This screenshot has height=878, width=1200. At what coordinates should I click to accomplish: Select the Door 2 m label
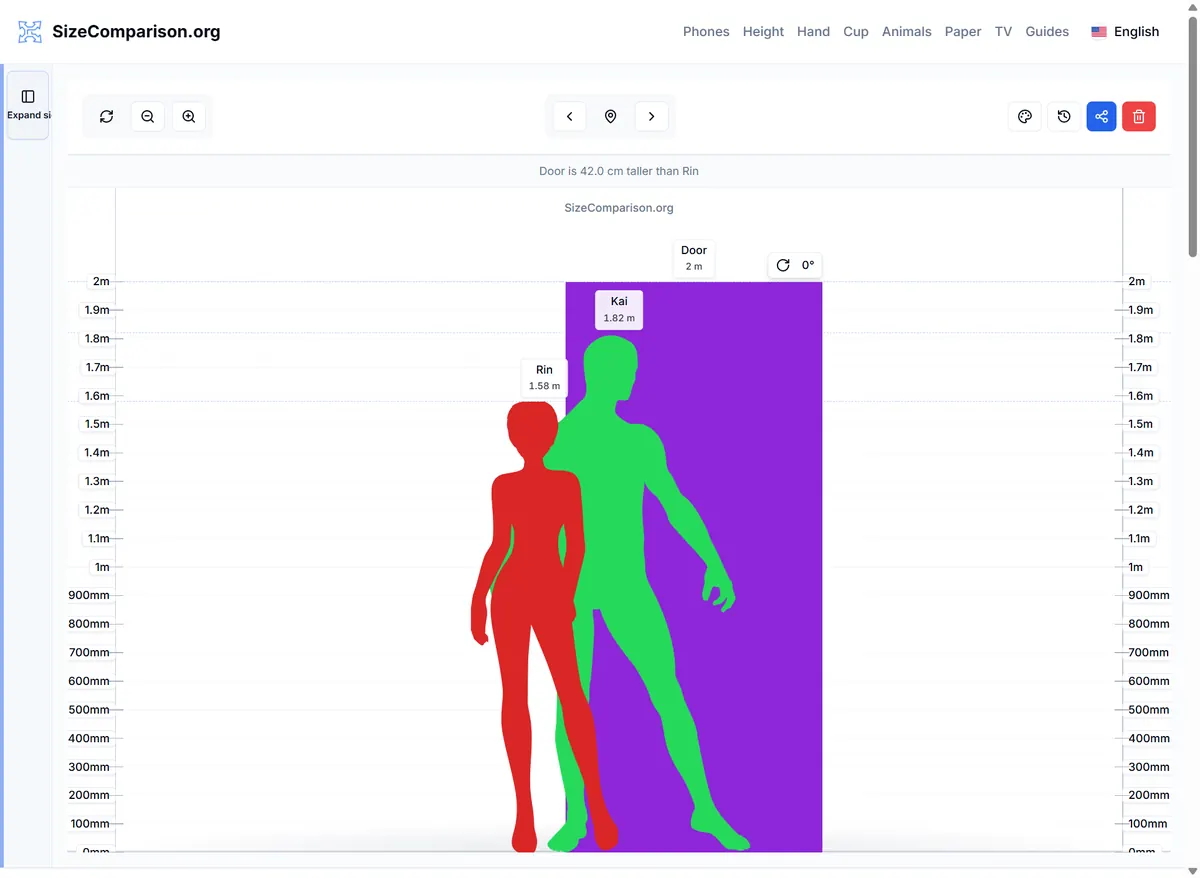[x=694, y=258]
